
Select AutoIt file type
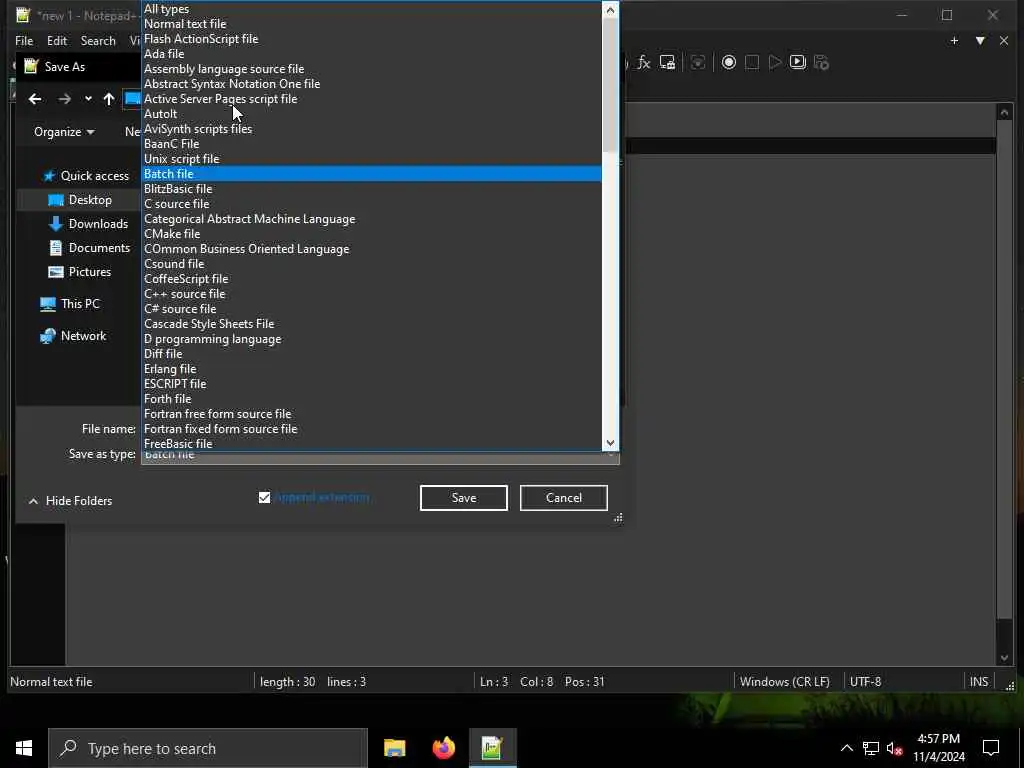[x=372, y=114]
